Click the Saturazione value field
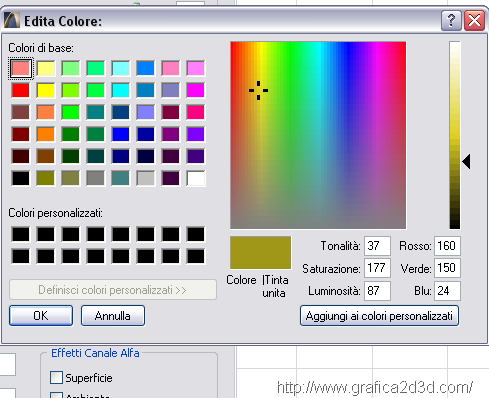Screen dimensions: 489x398 [x=377, y=268]
